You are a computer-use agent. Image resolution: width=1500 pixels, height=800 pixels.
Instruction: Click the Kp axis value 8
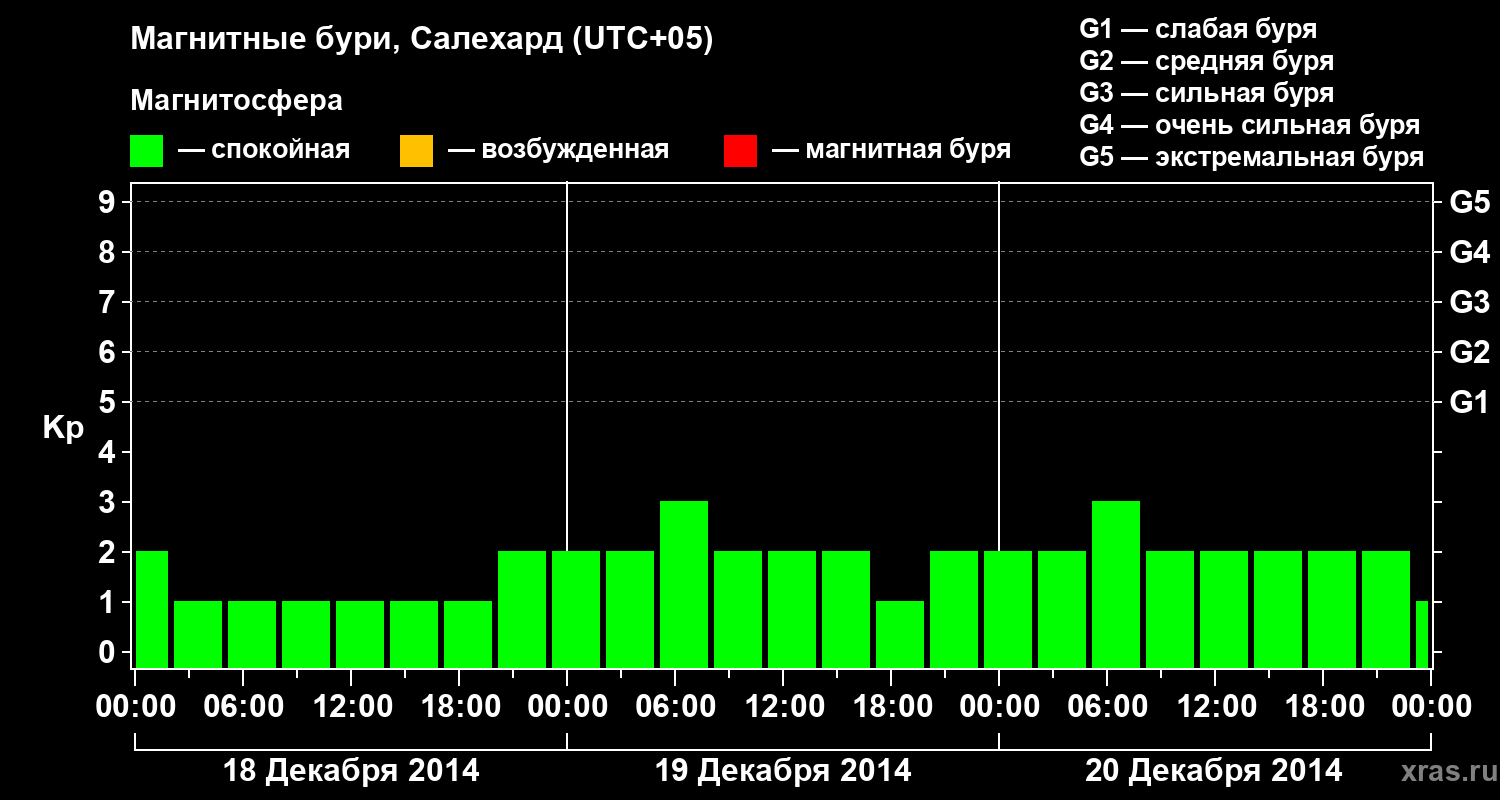pyautogui.click(x=109, y=252)
